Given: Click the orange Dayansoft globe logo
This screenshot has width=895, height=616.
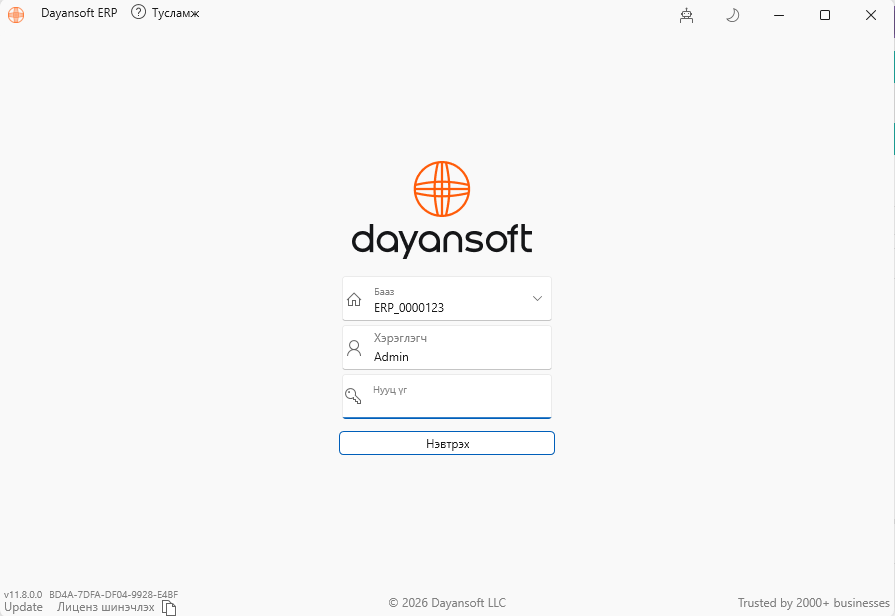Looking at the screenshot, I should click(442, 189).
